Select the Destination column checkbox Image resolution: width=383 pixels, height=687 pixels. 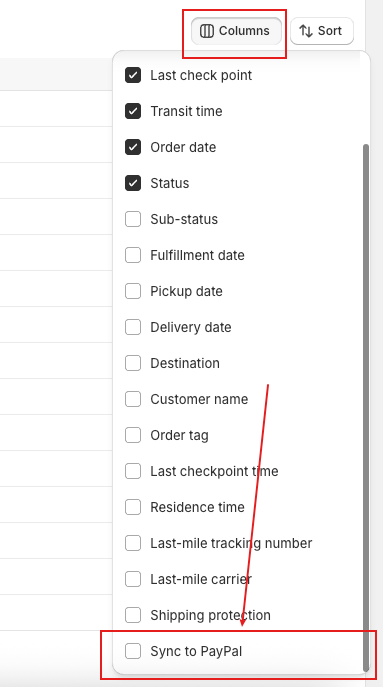tap(133, 363)
